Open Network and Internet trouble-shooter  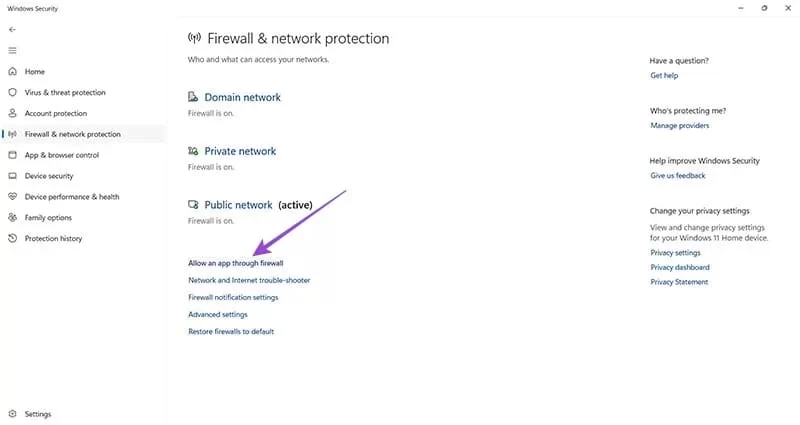[x=249, y=280]
